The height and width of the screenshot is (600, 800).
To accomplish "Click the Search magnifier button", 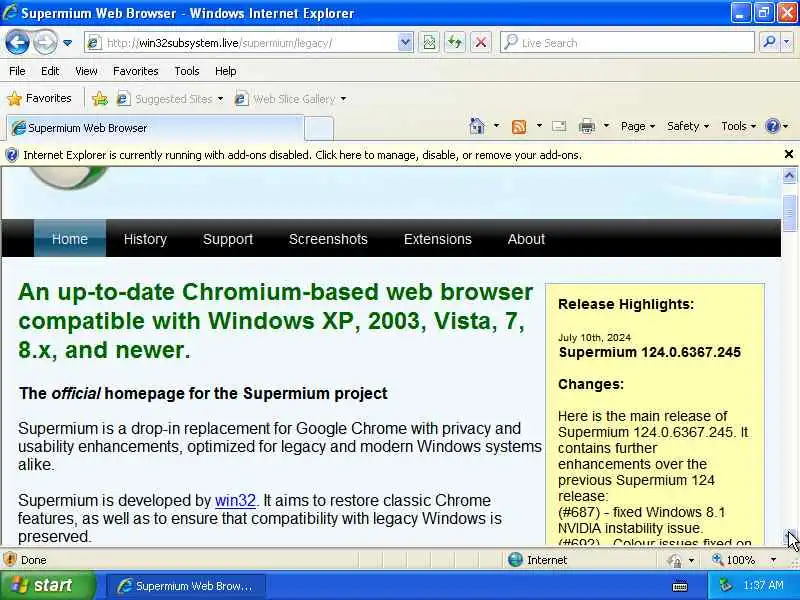I will (x=769, y=43).
